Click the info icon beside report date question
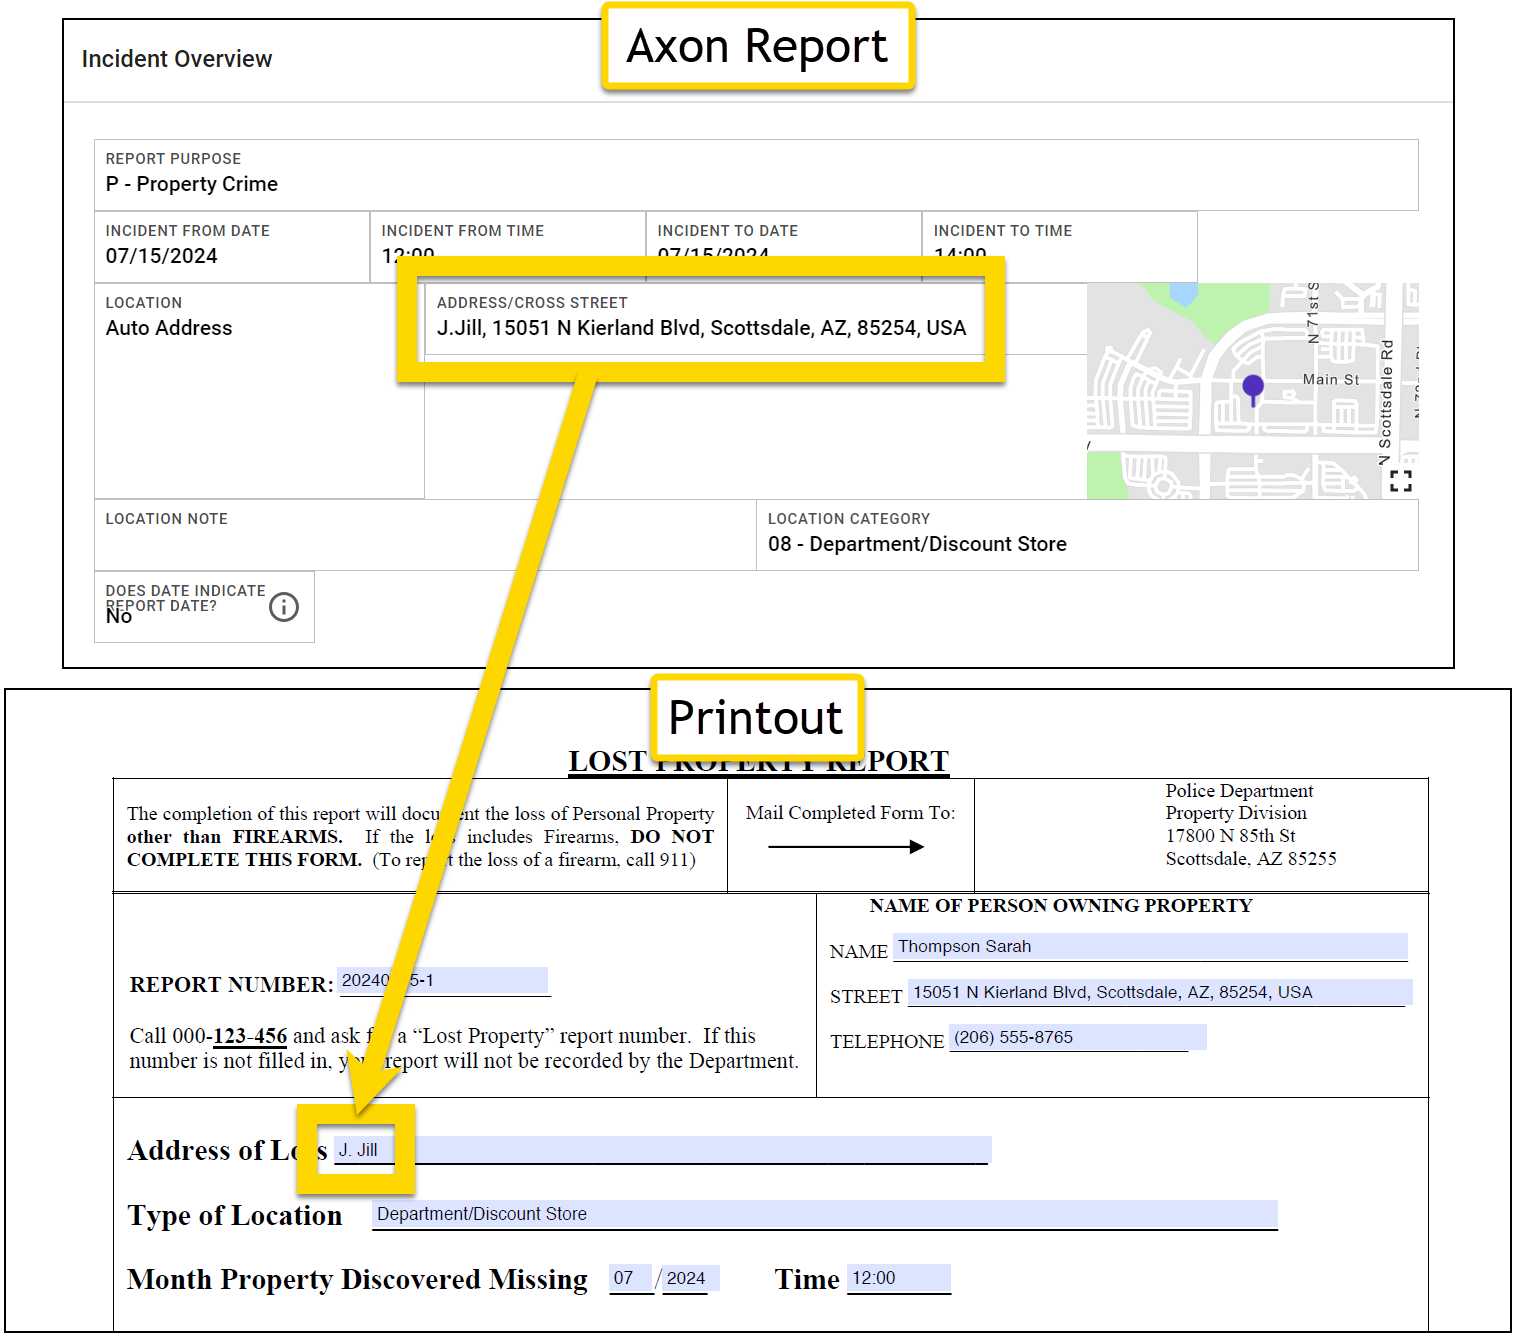 pyautogui.click(x=284, y=607)
